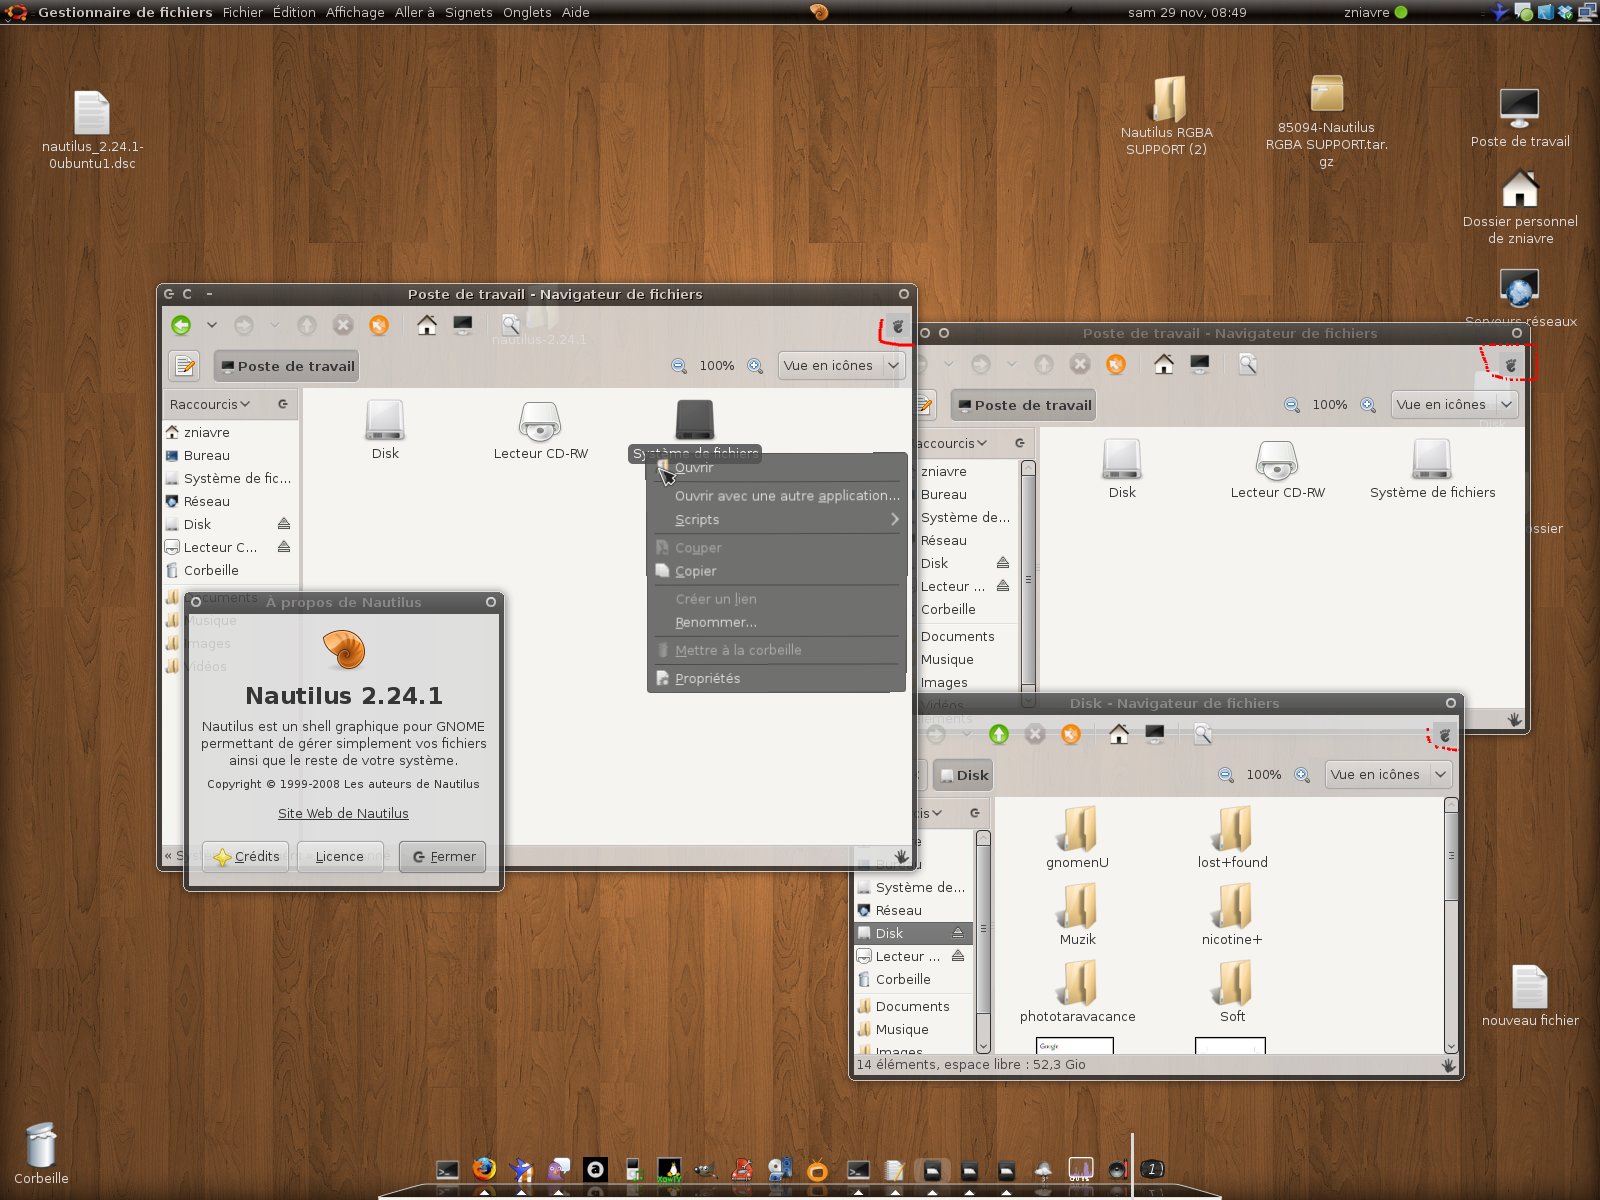This screenshot has width=1600, height=1200.
Task: Click Disk path button in Disk window
Action: (963, 775)
